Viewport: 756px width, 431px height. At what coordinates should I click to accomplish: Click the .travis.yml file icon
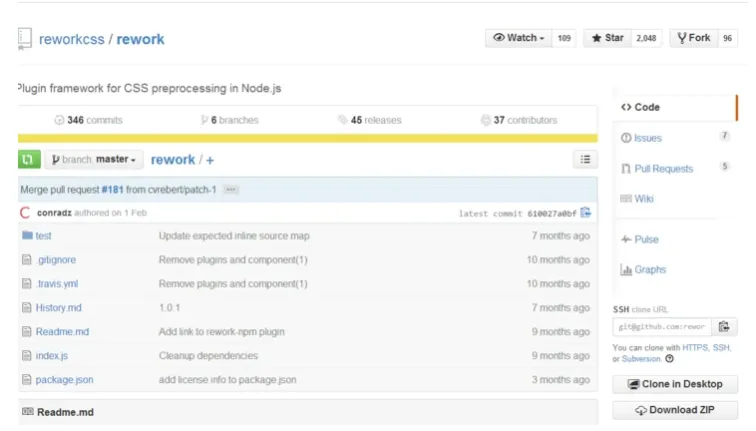[27, 283]
